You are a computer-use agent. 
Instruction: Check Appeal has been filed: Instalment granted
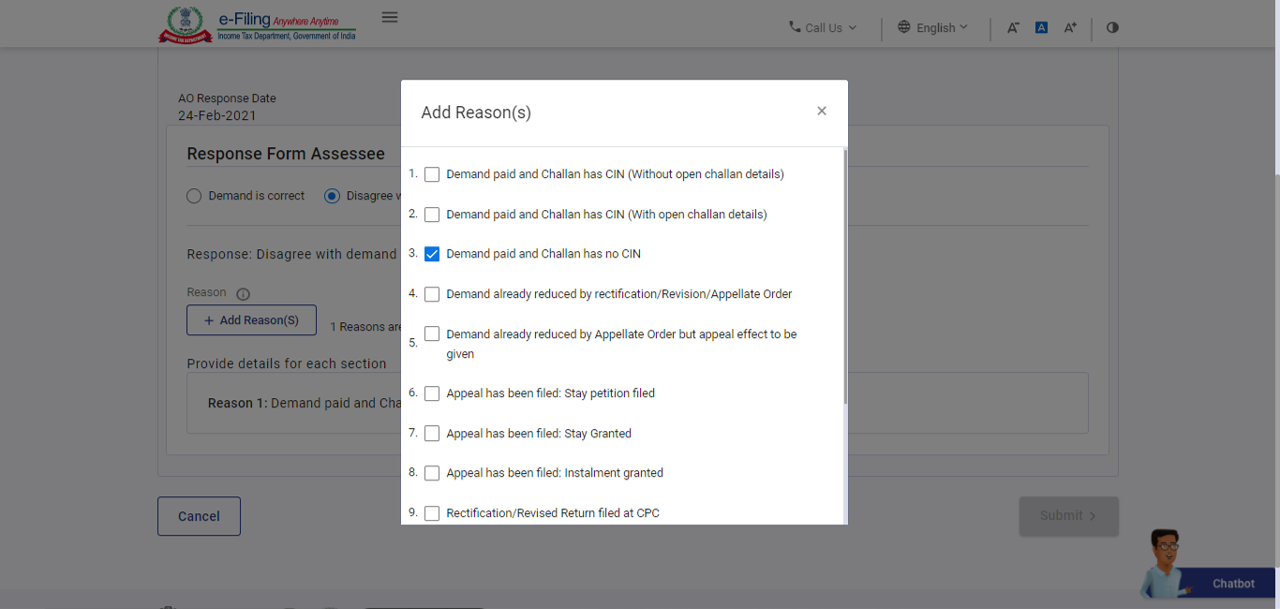point(432,473)
